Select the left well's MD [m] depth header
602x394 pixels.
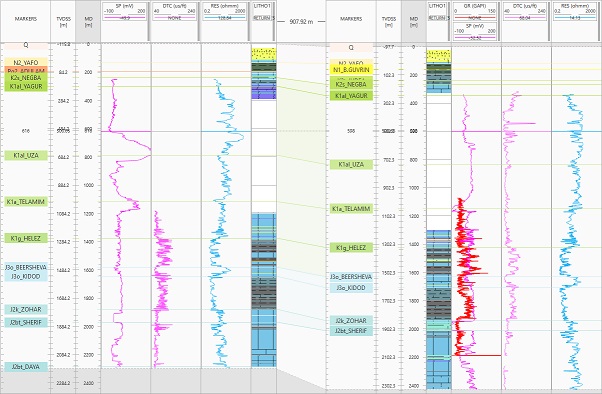[x=88, y=22]
